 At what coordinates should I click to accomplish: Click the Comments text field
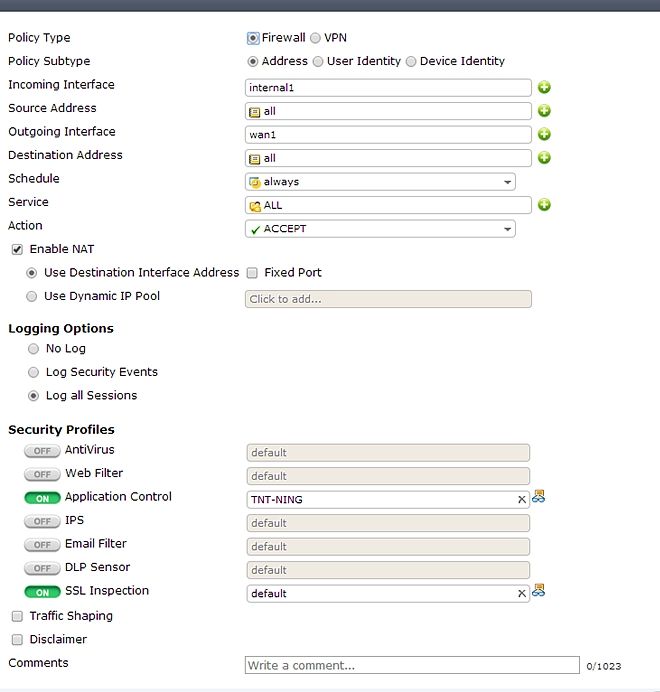point(412,665)
